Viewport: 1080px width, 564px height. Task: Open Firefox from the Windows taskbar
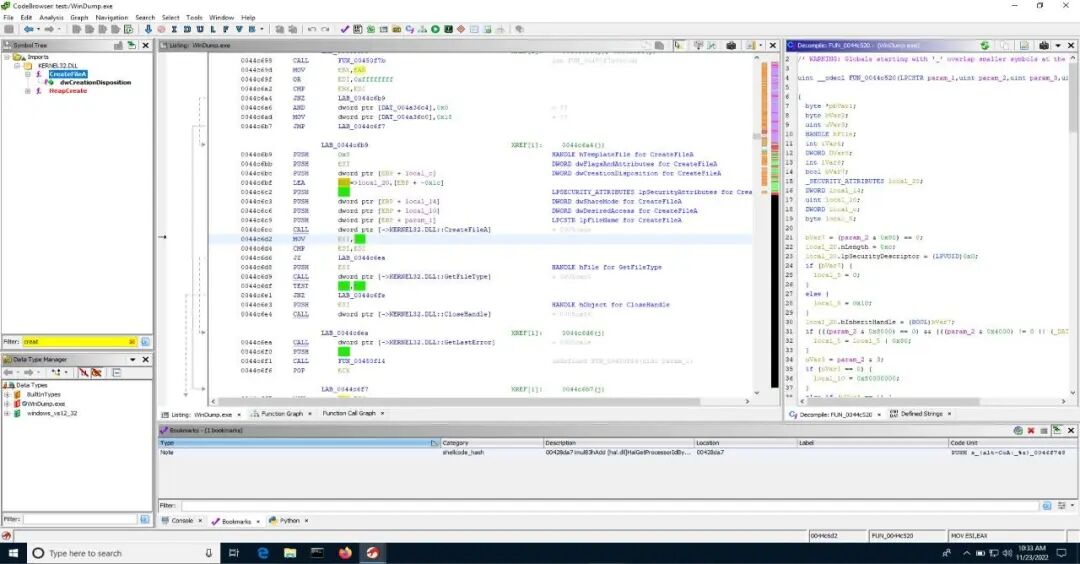(346, 552)
